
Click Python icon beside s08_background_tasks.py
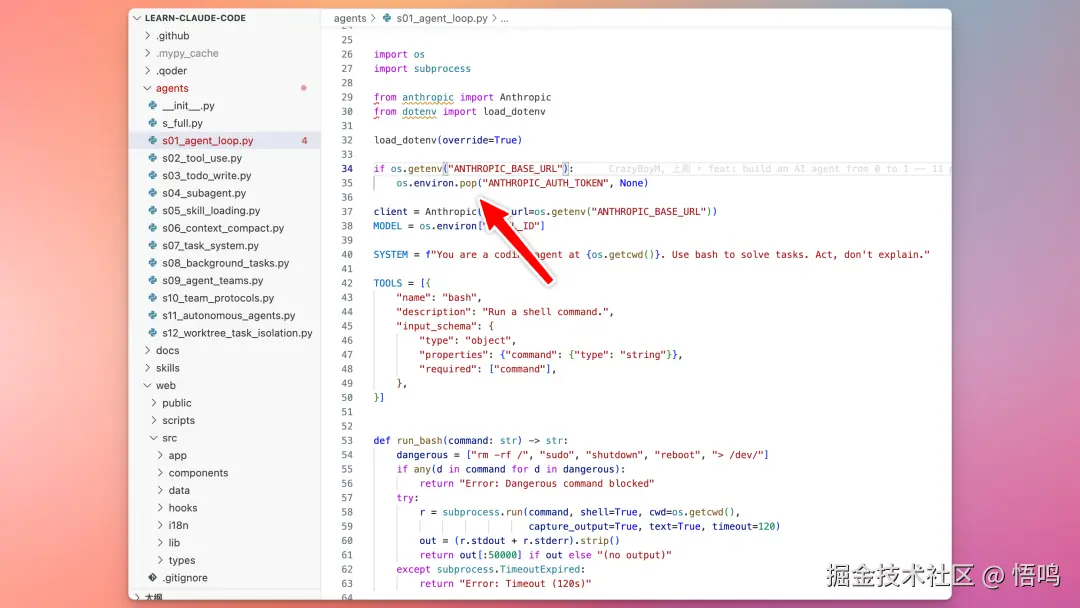pyautogui.click(x=153, y=263)
